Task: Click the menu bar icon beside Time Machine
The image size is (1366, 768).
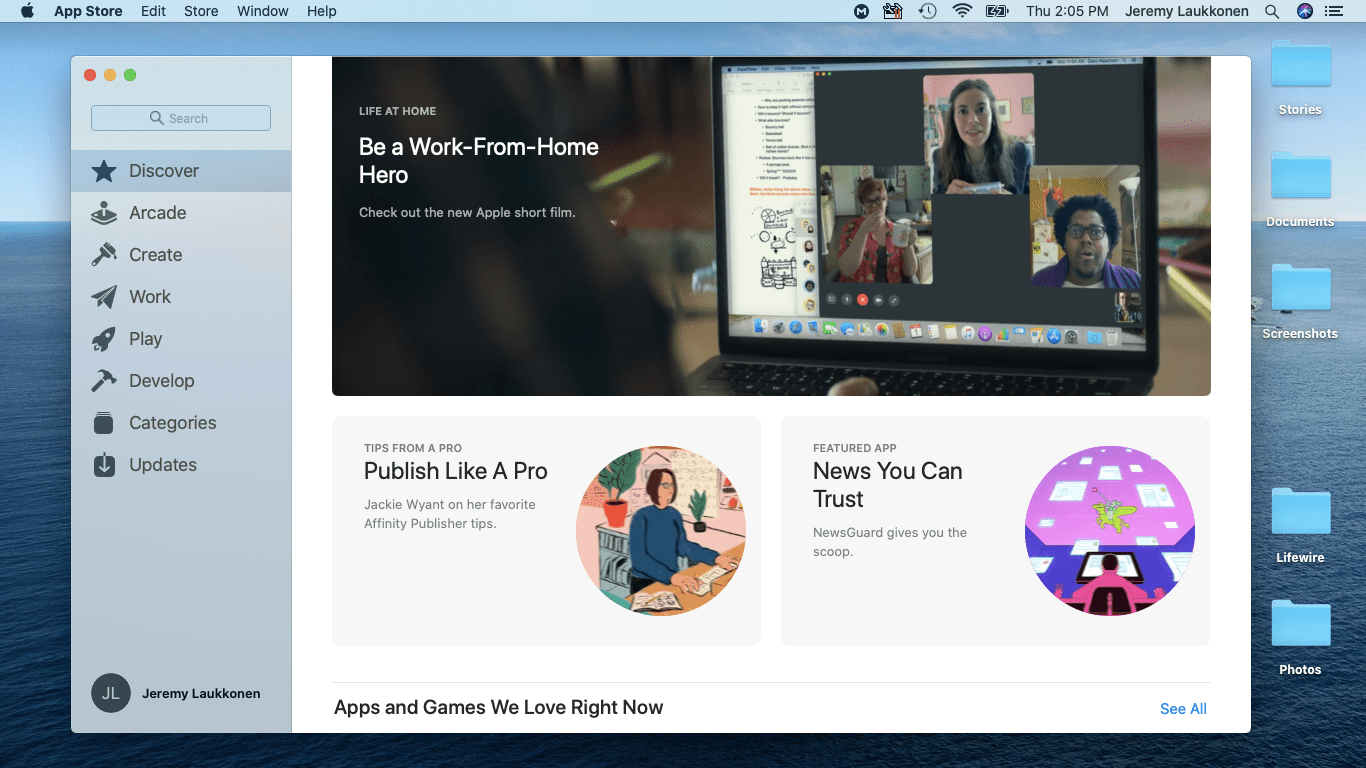Action: (x=893, y=11)
